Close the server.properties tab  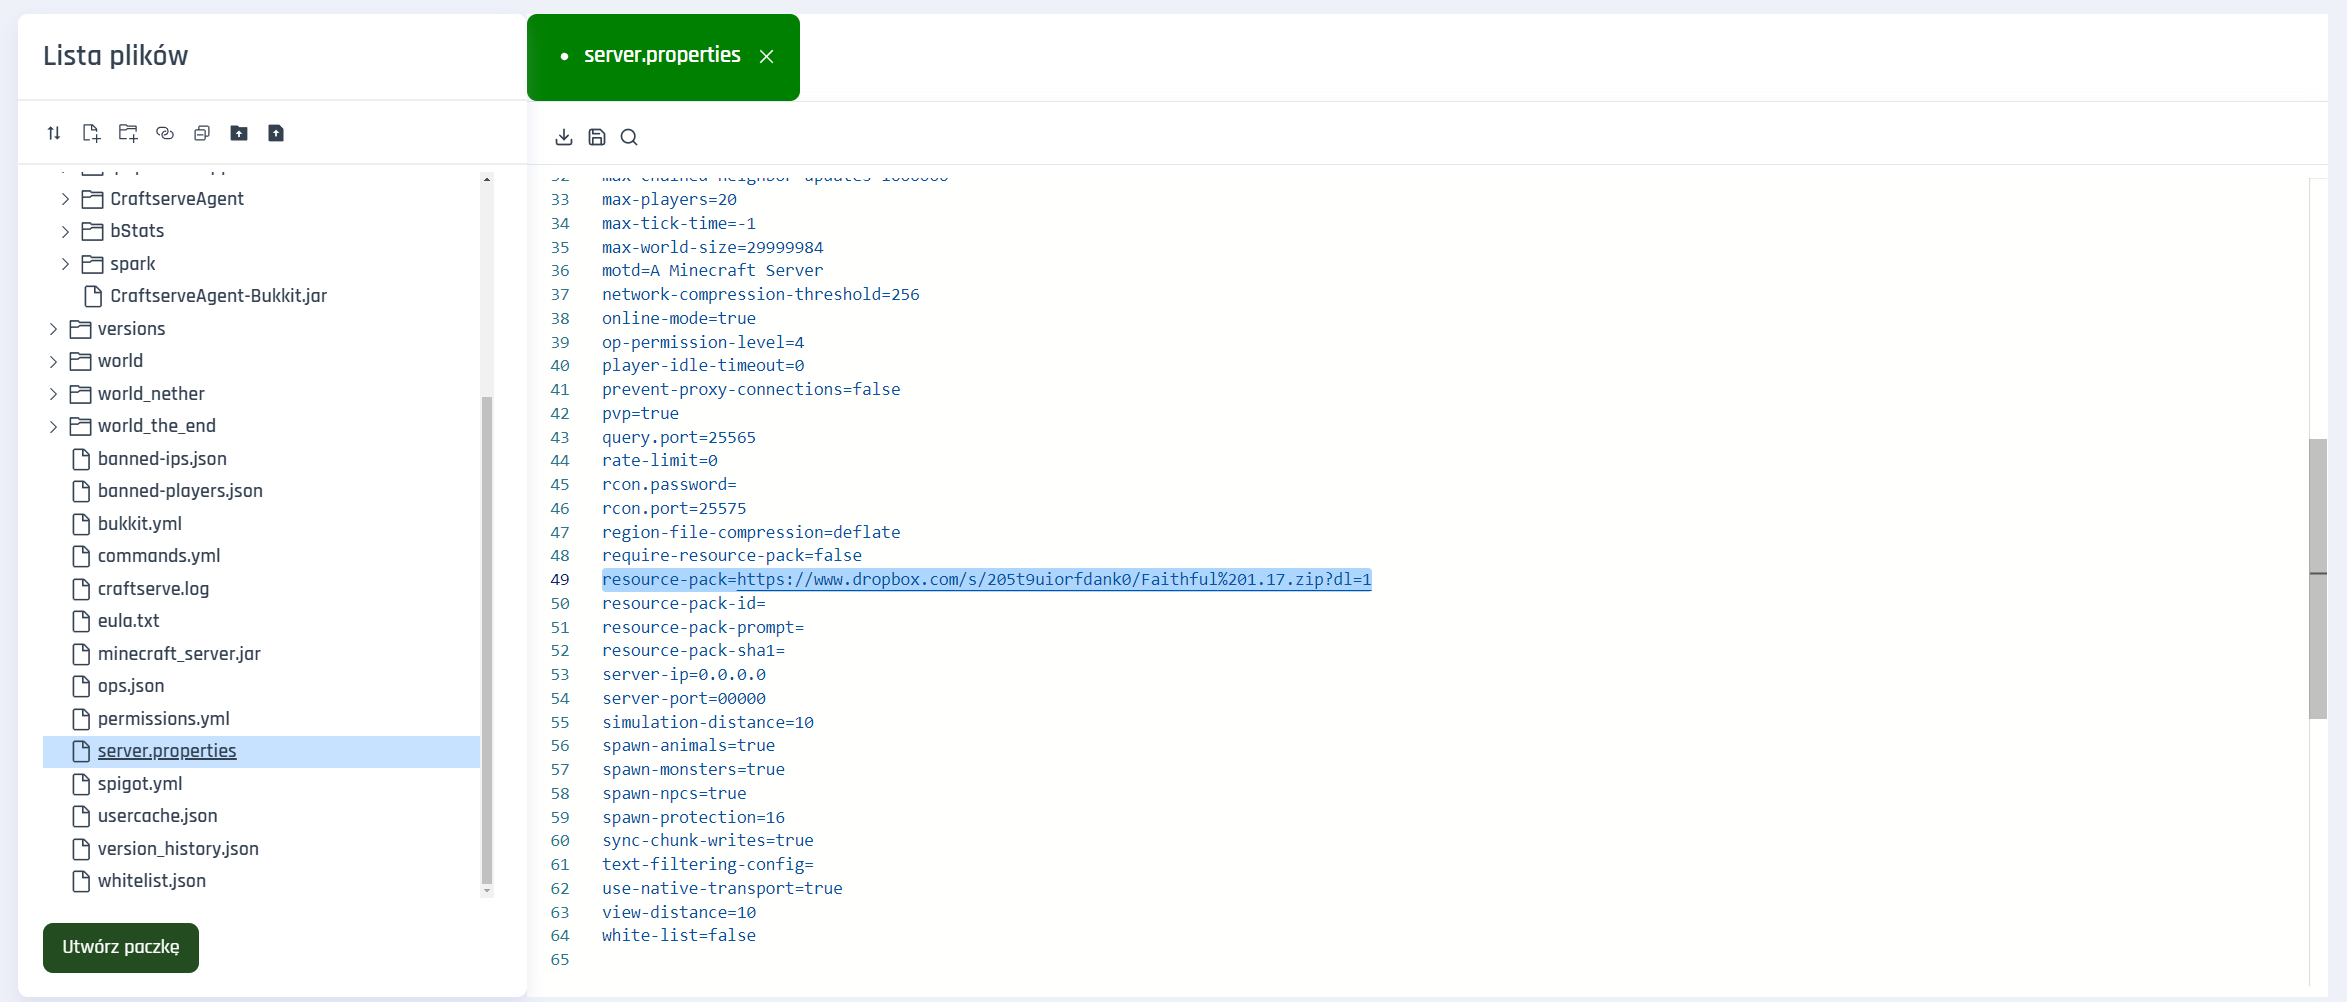pyautogui.click(x=767, y=57)
